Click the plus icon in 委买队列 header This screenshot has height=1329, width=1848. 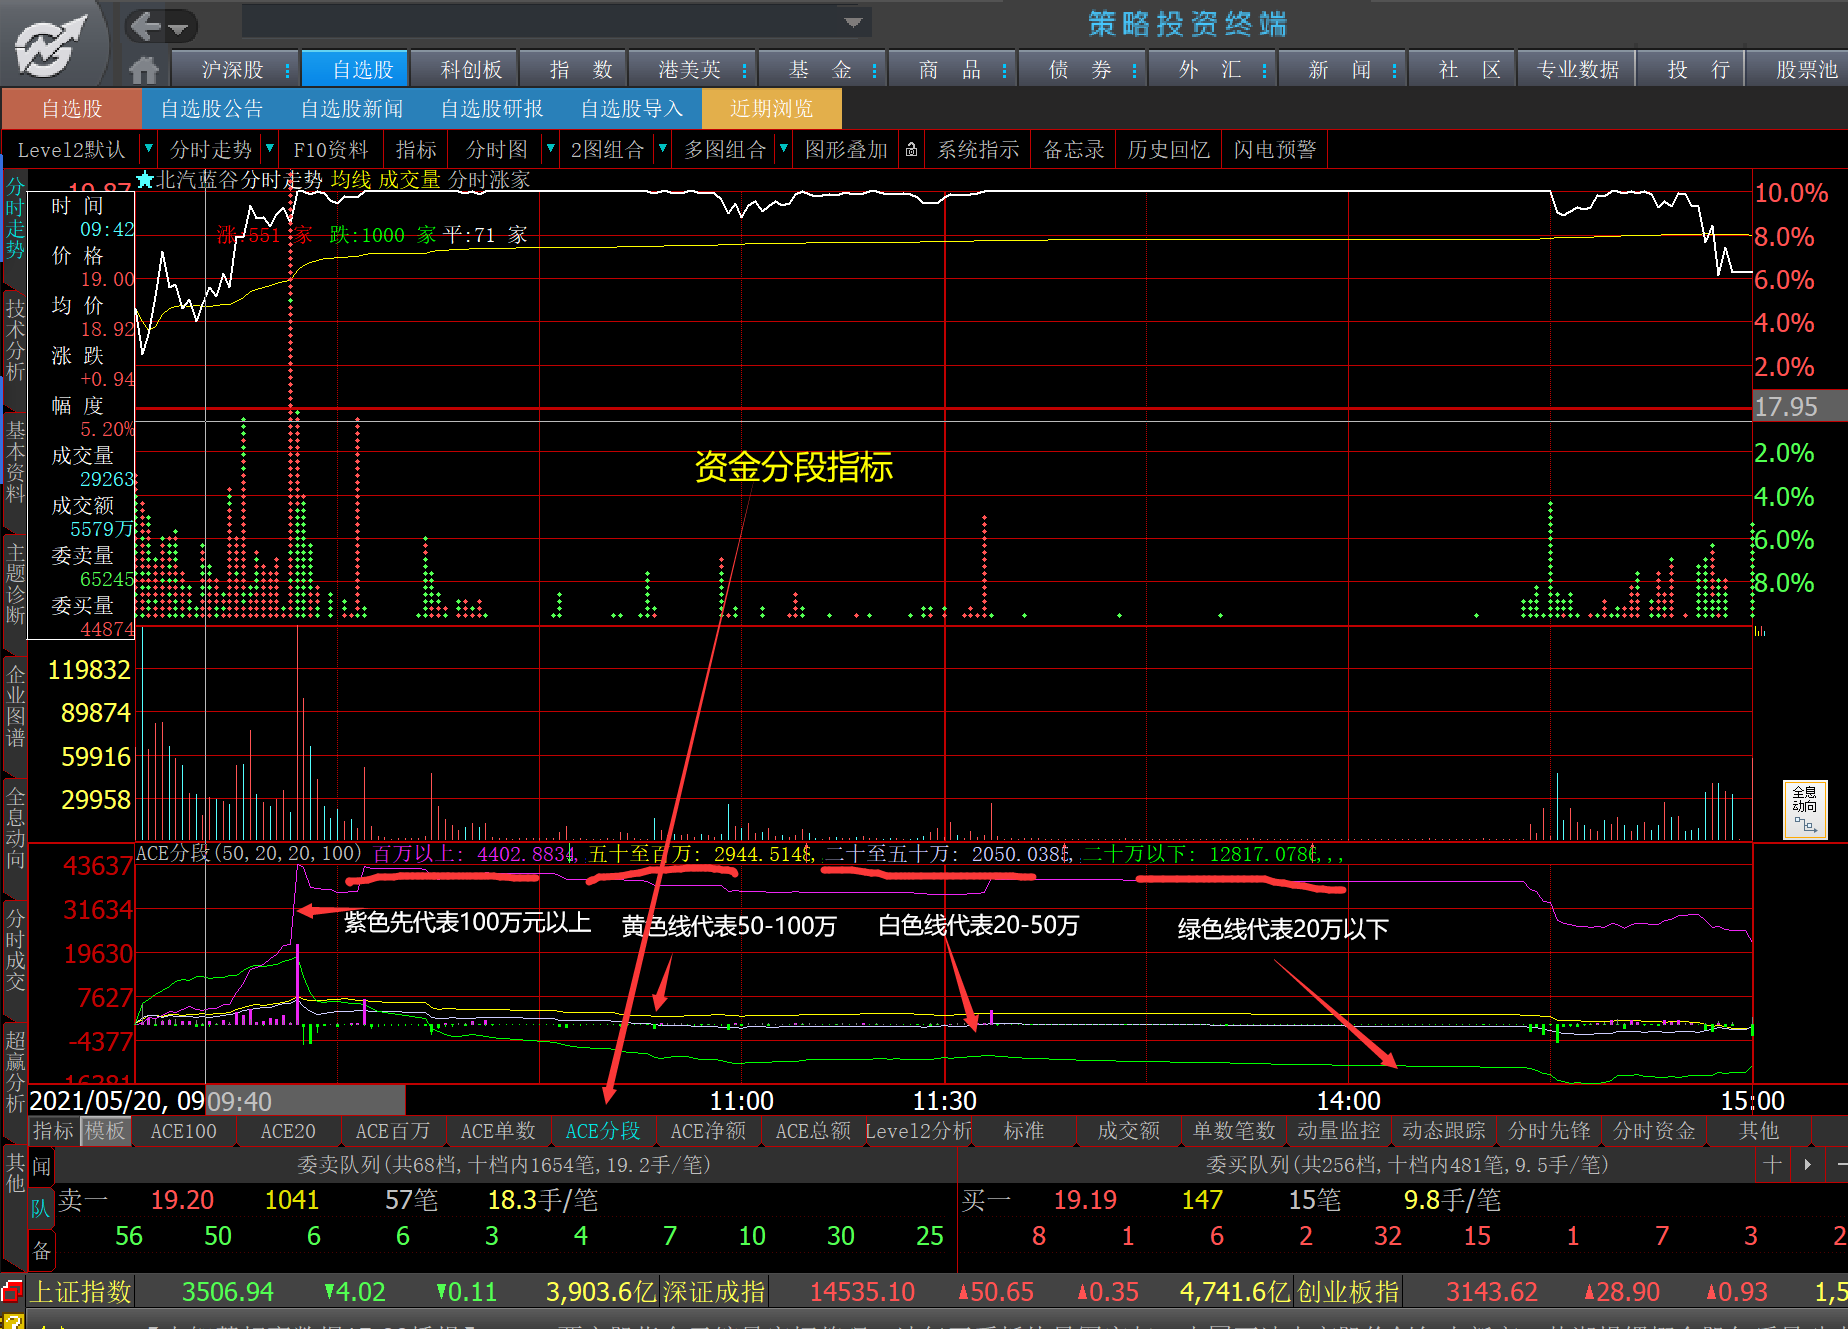(x=1772, y=1164)
